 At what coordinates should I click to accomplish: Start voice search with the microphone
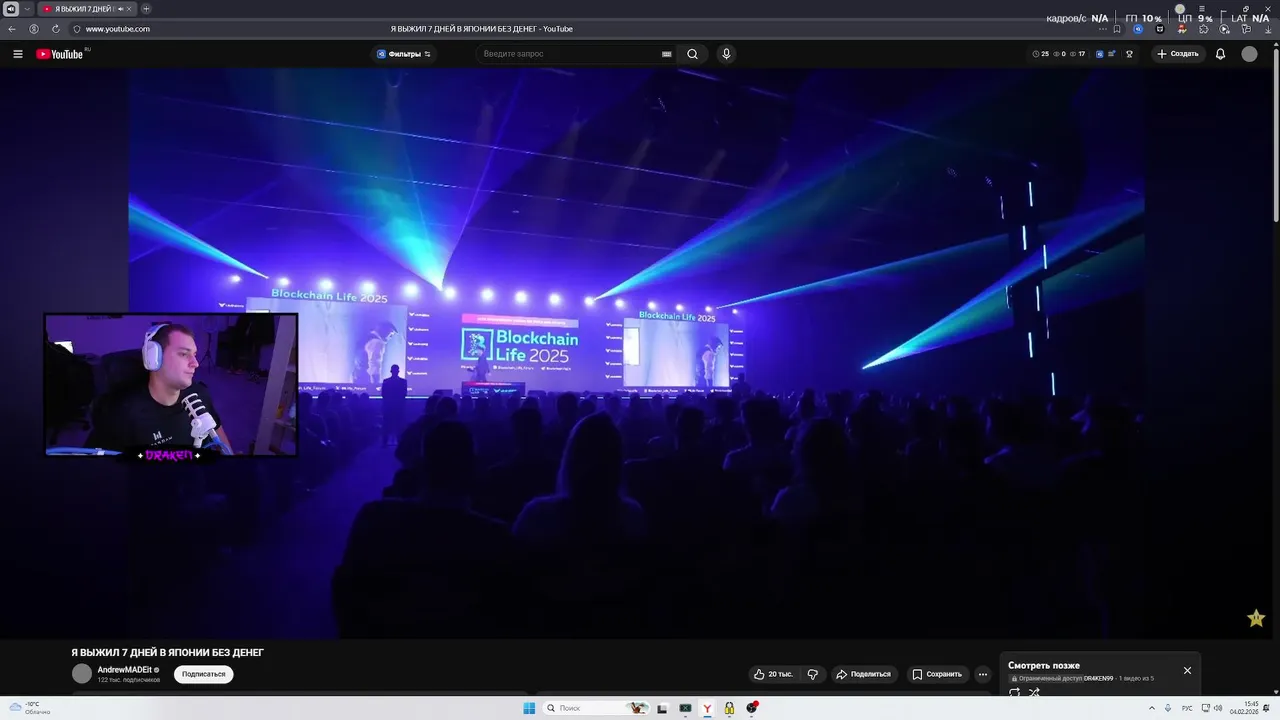tap(726, 54)
